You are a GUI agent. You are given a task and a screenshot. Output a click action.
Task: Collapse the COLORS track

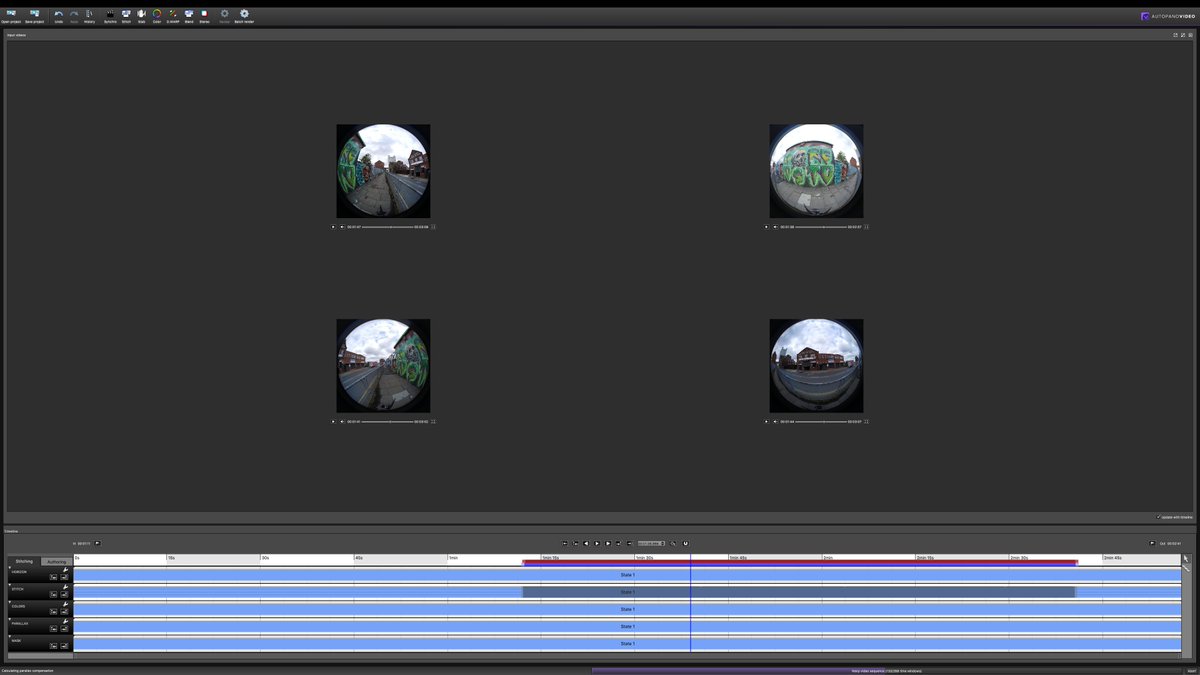10,602
